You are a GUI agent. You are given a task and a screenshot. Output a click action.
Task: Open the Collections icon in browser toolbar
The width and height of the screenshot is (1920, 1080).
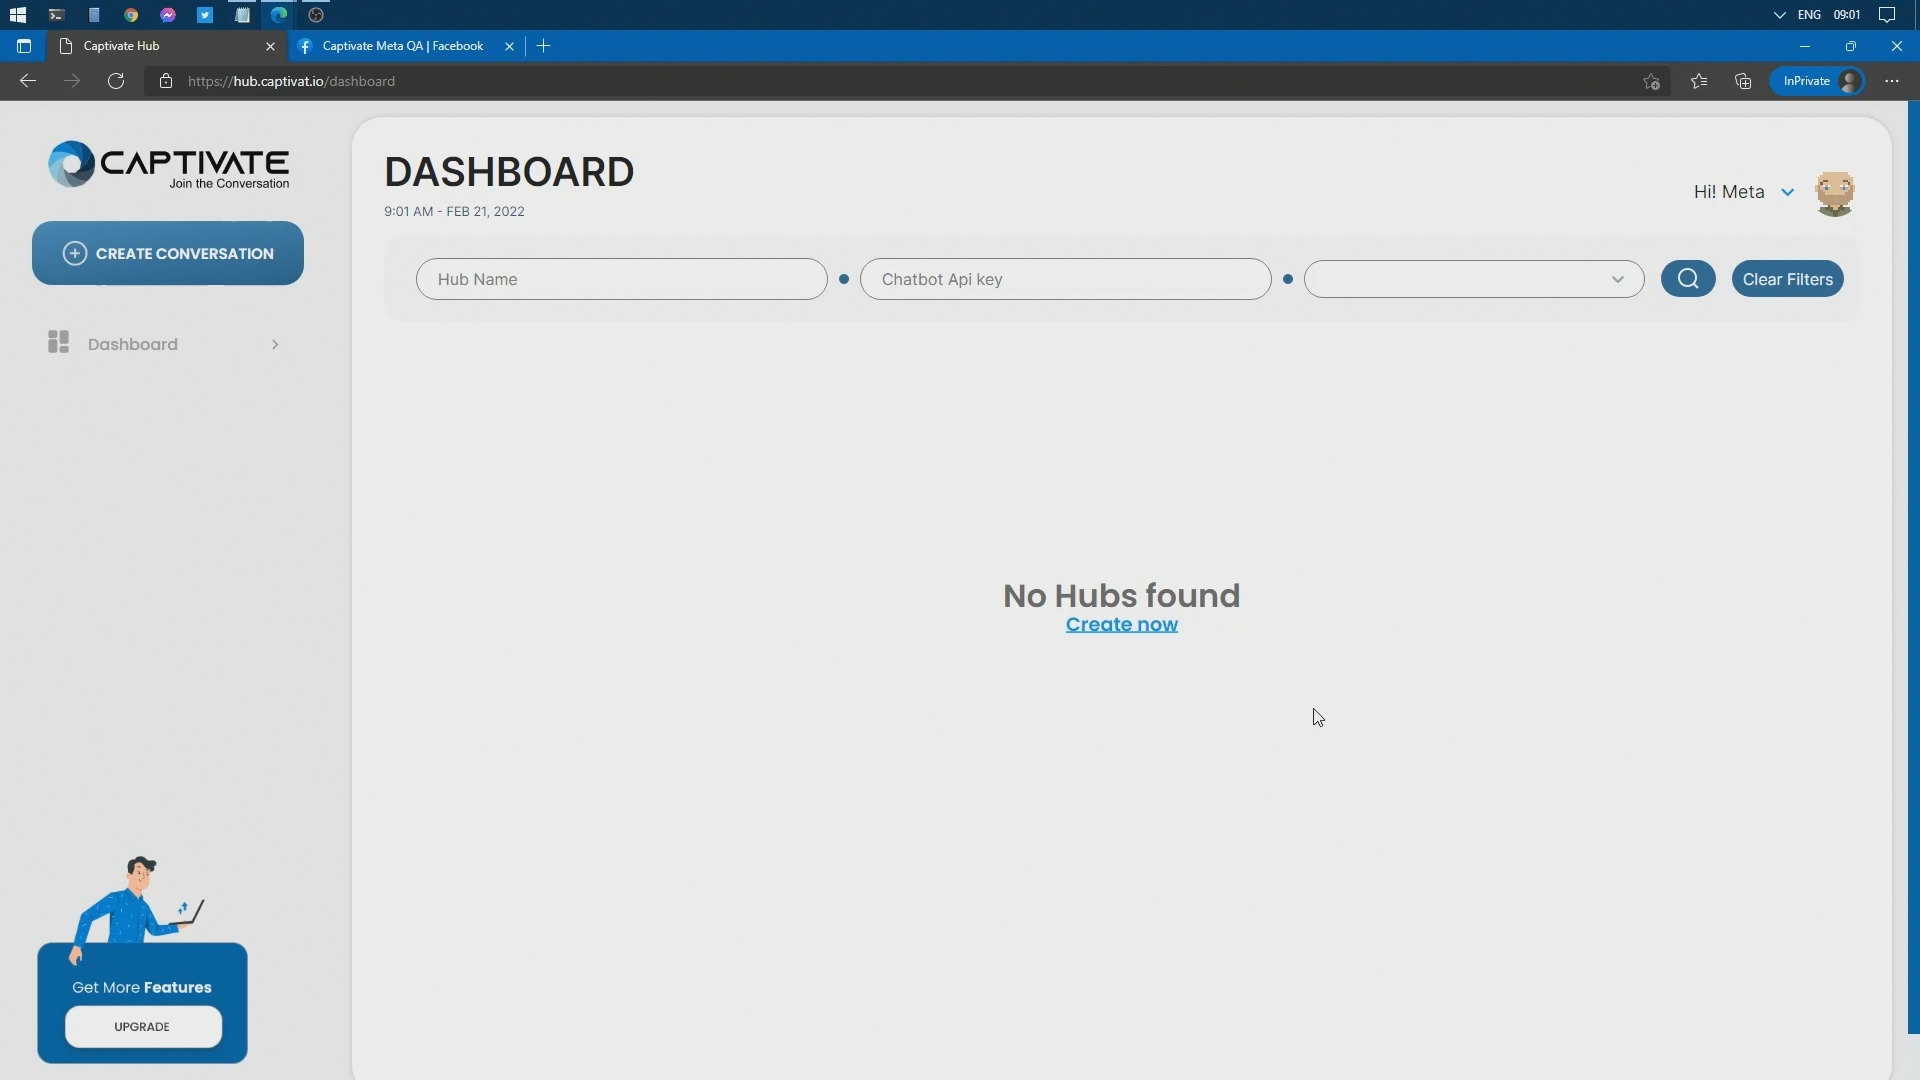pyautogui.click(x=1743, y=81)
